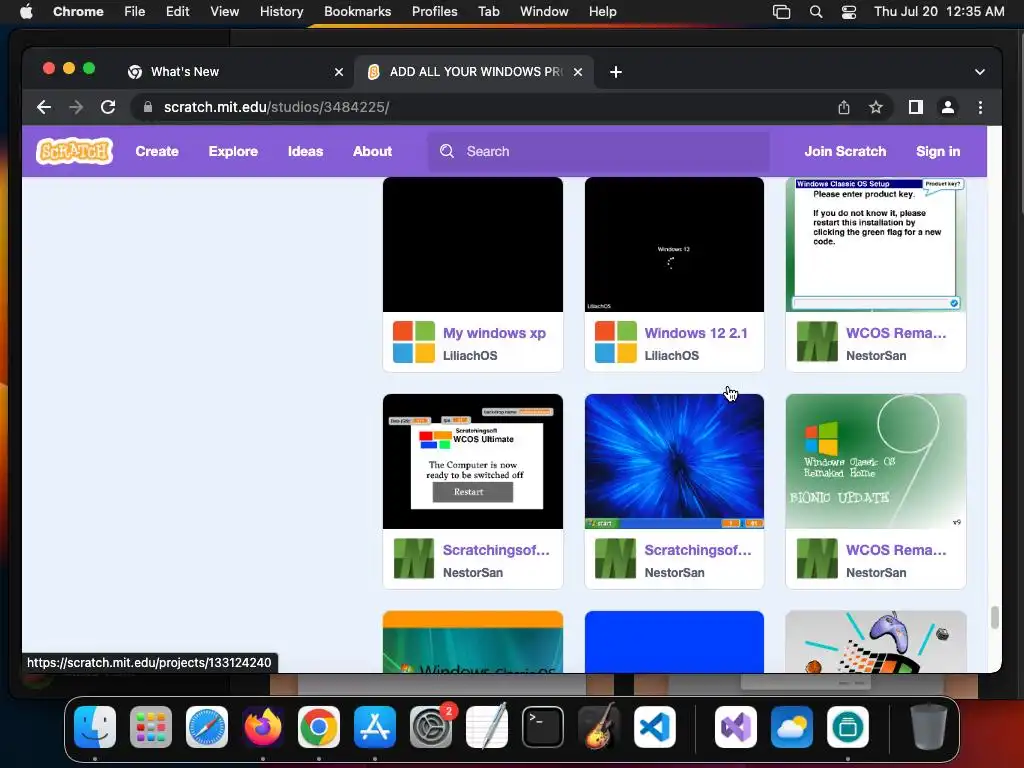The height and width of the screenshot is (768, 1024).
Task: Click the browser forward arrow
Action: point(76,107)
